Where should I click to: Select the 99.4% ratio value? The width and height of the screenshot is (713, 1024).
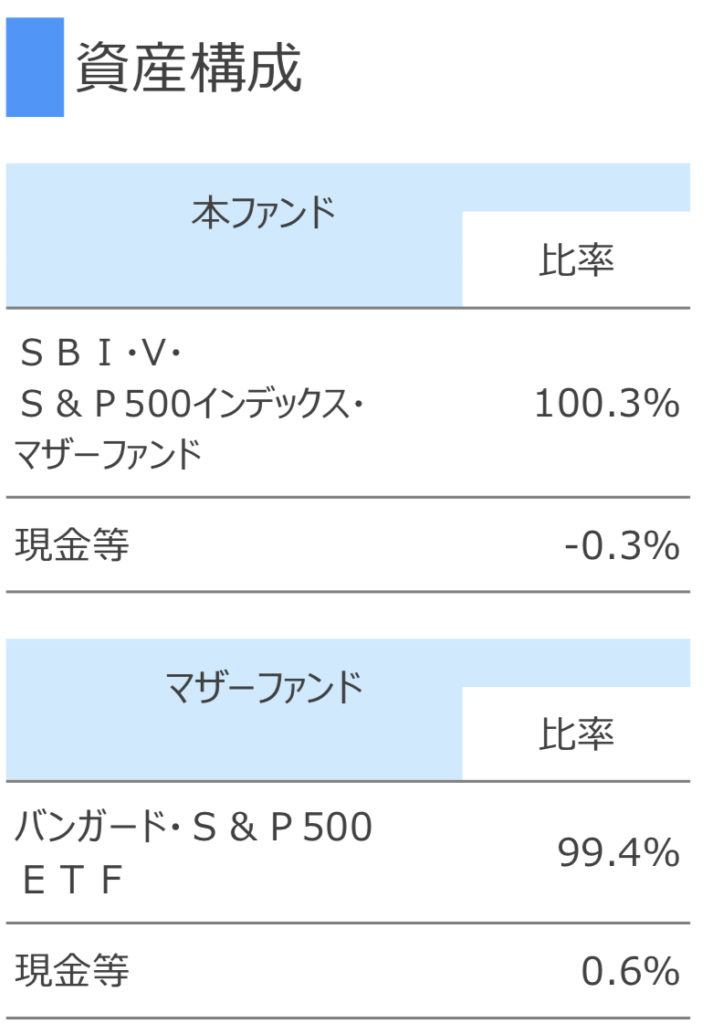coord(618,853)
